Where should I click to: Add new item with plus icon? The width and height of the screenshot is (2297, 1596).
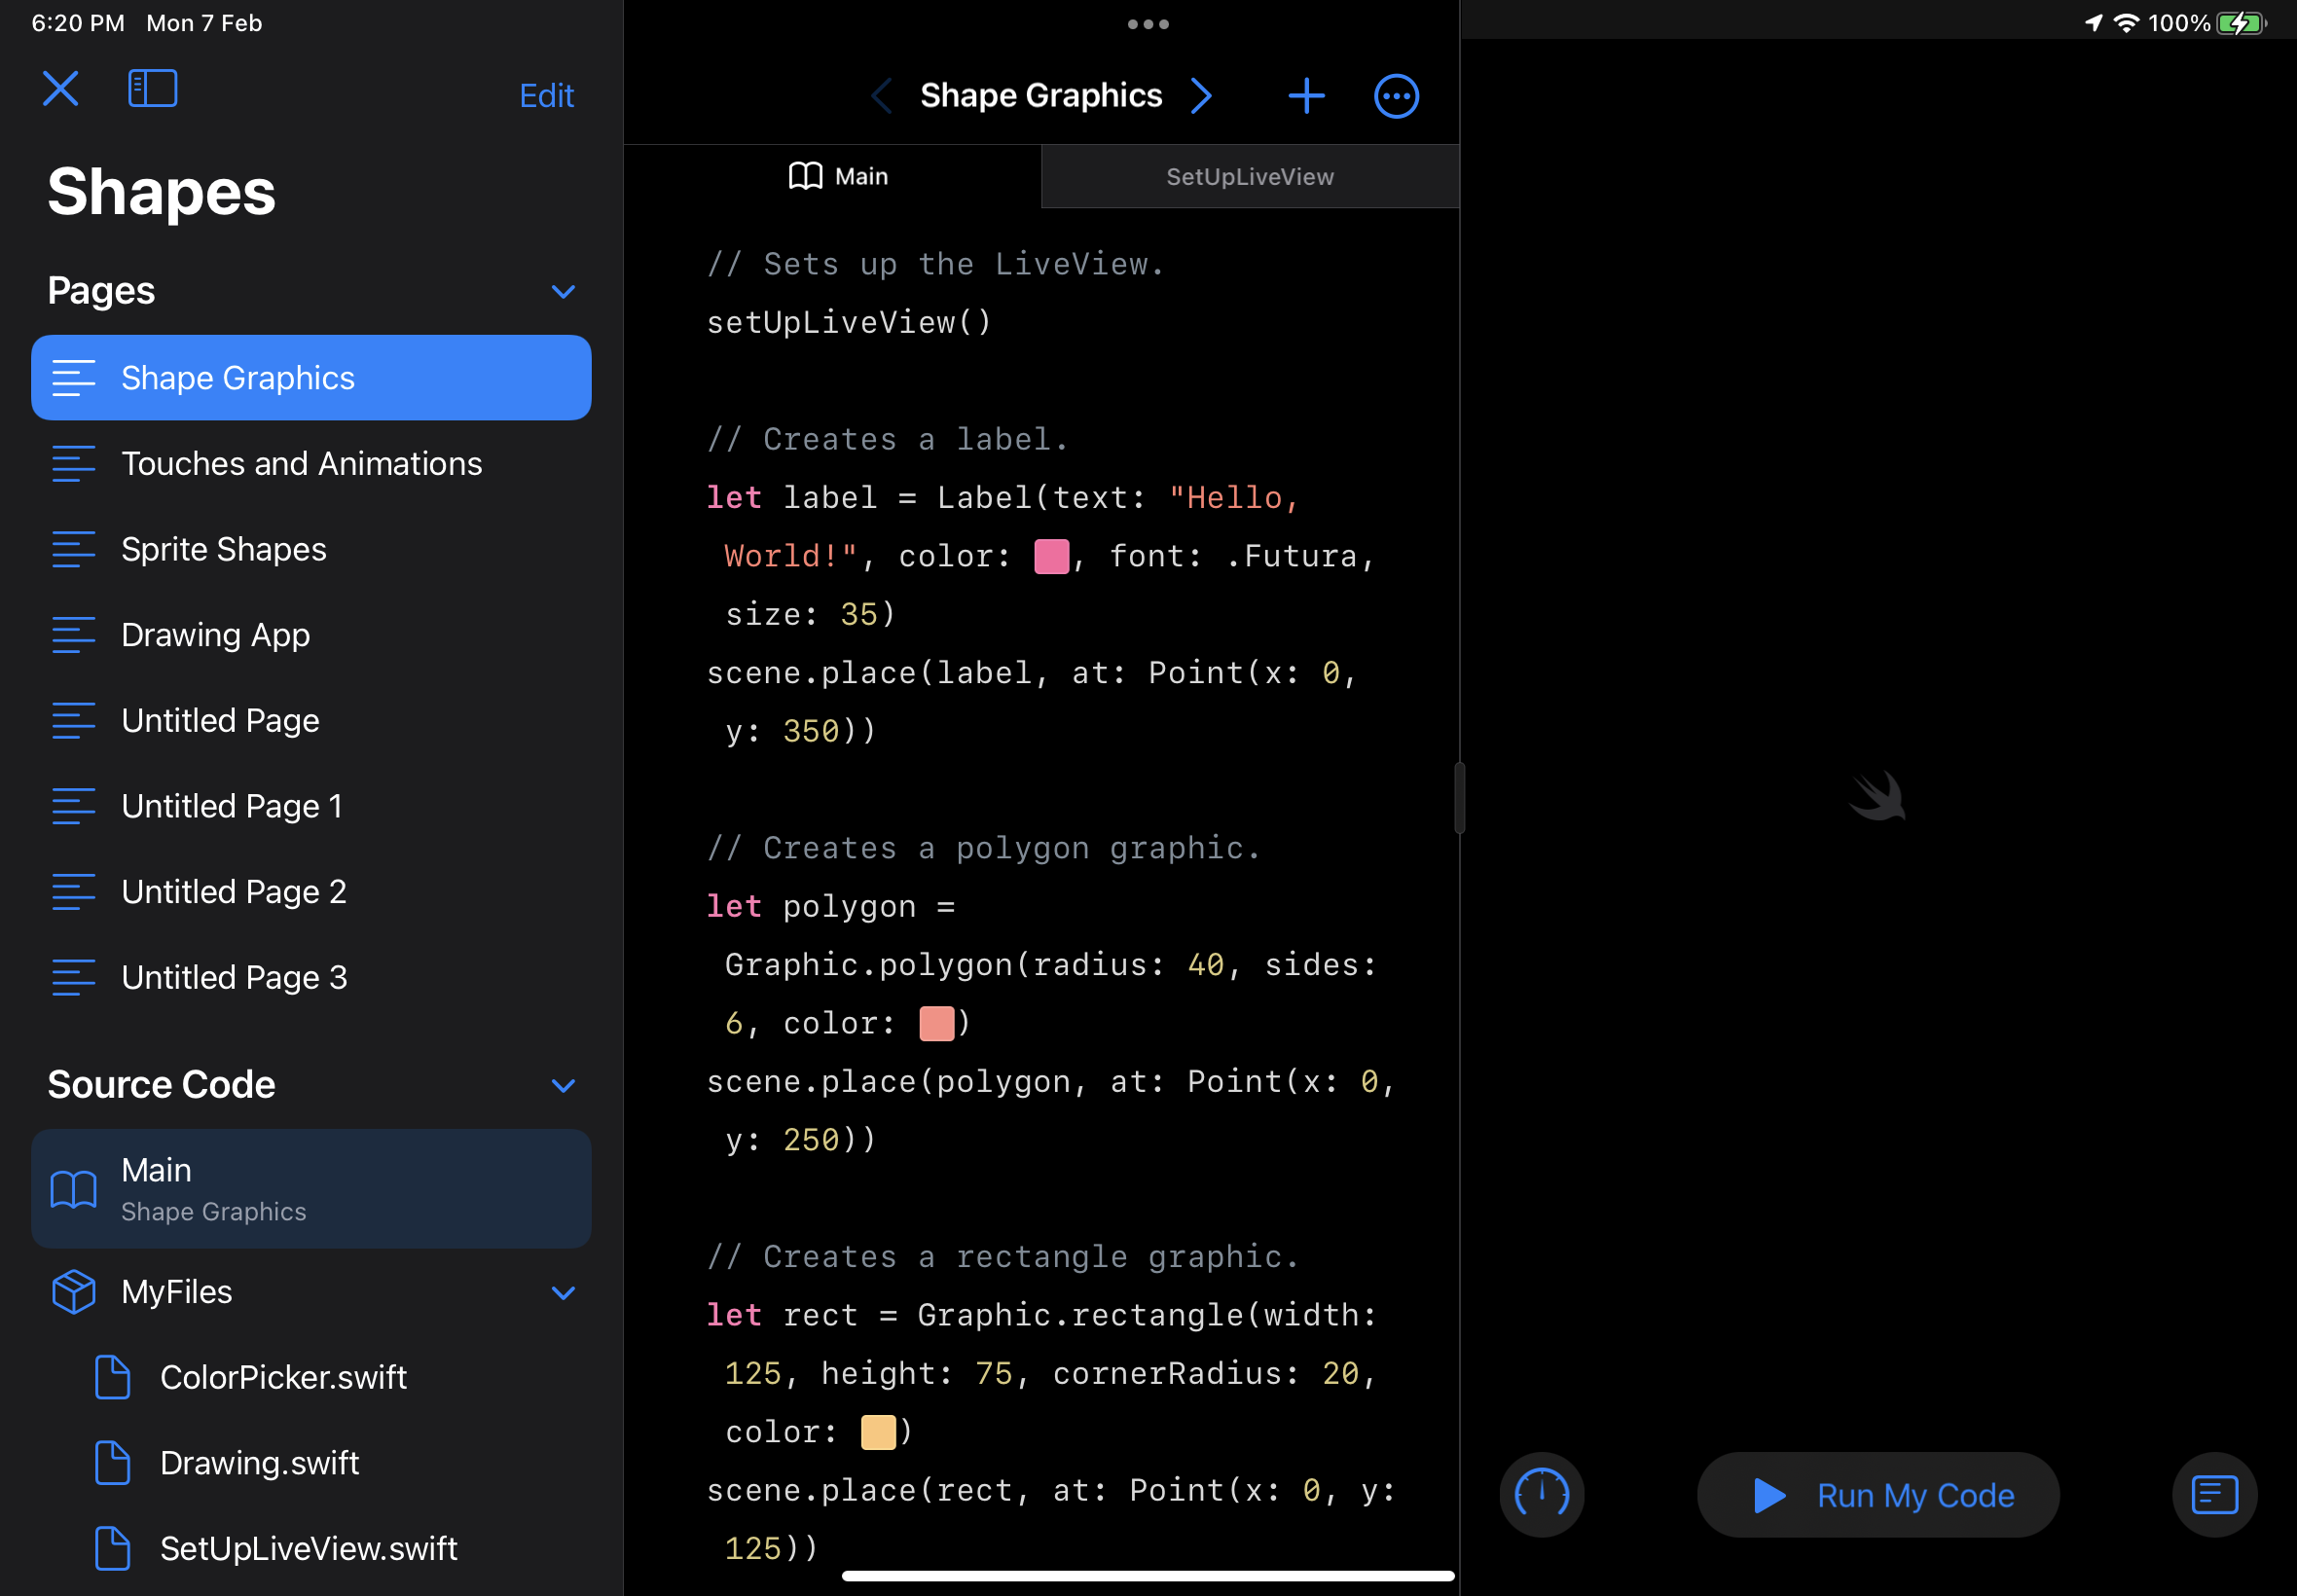1306,96
